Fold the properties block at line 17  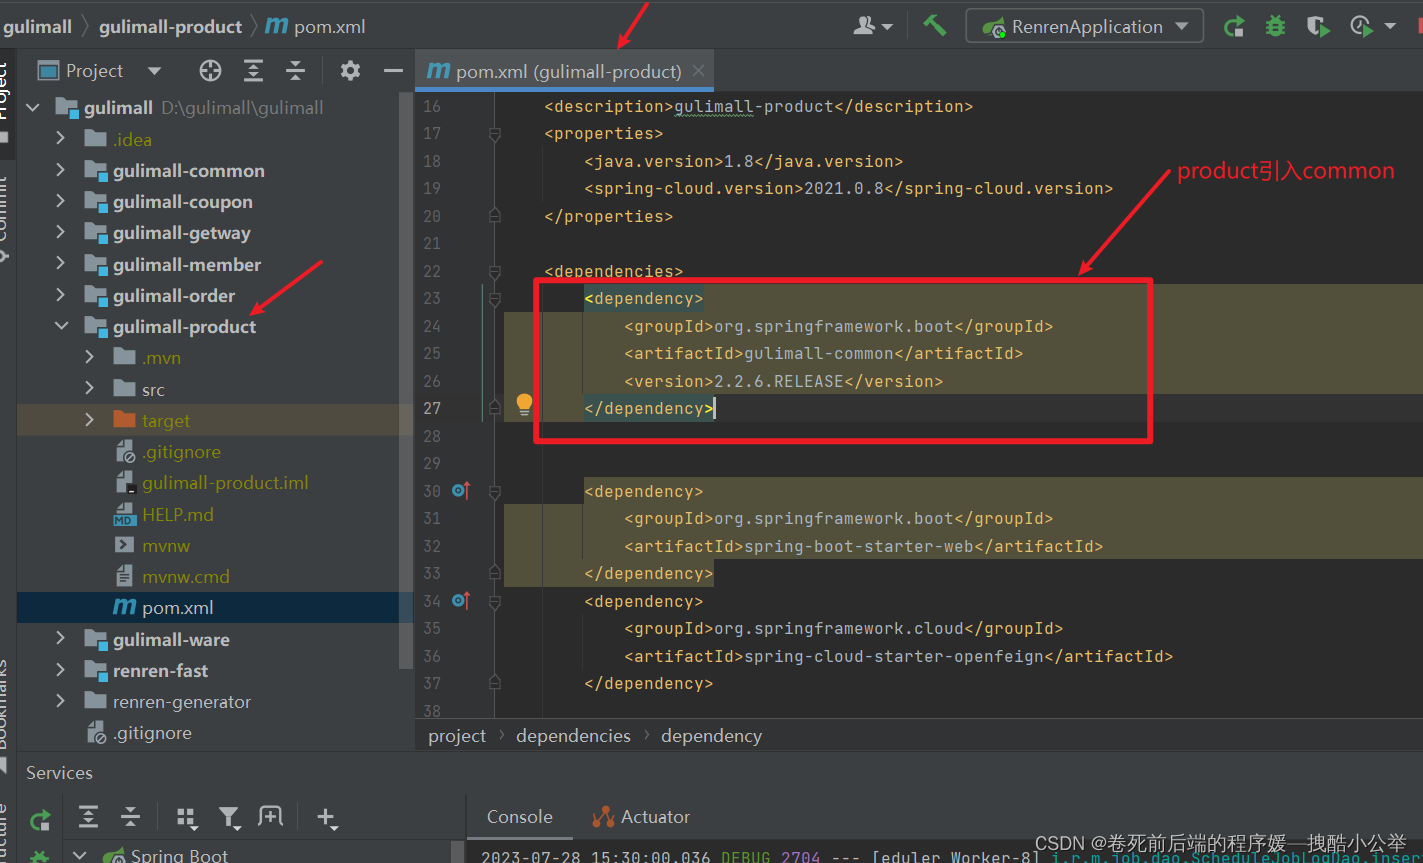tap(494, 133)
